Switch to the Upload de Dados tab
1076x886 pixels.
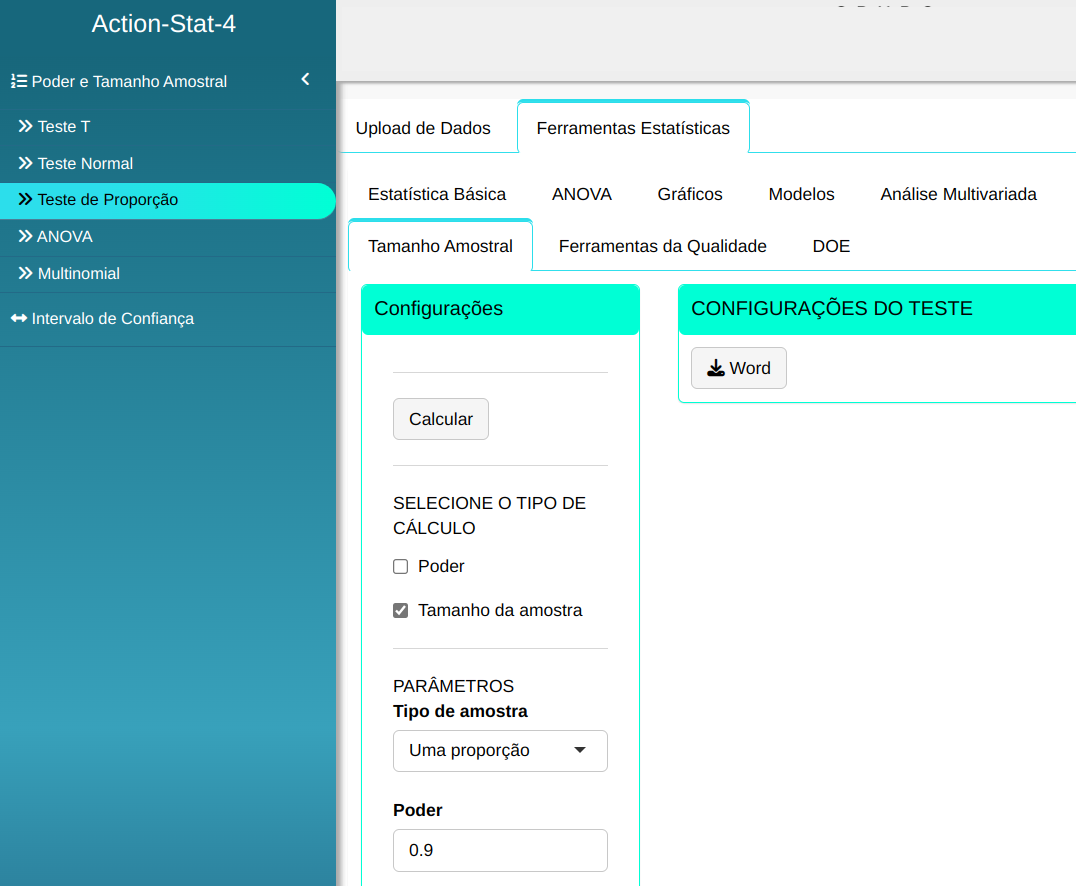click(x=423, y=128)
